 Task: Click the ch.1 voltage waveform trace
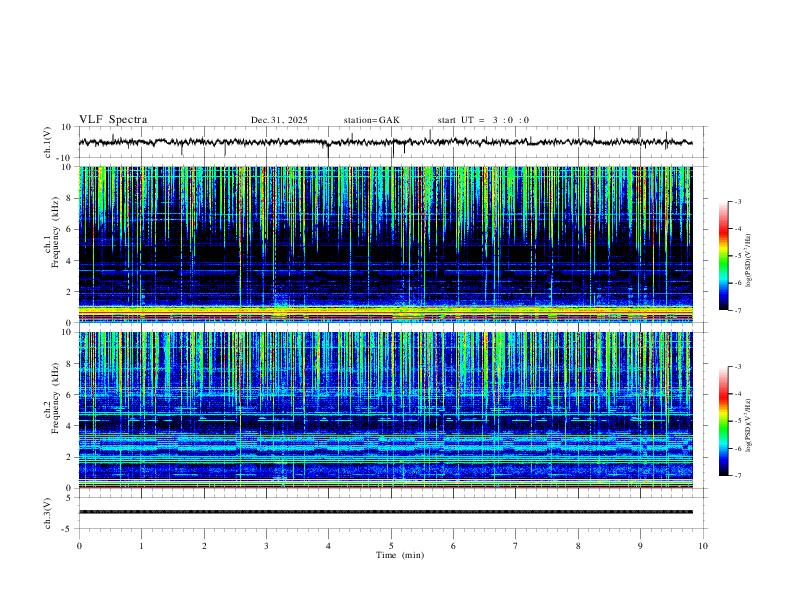(x=385, y=142)
